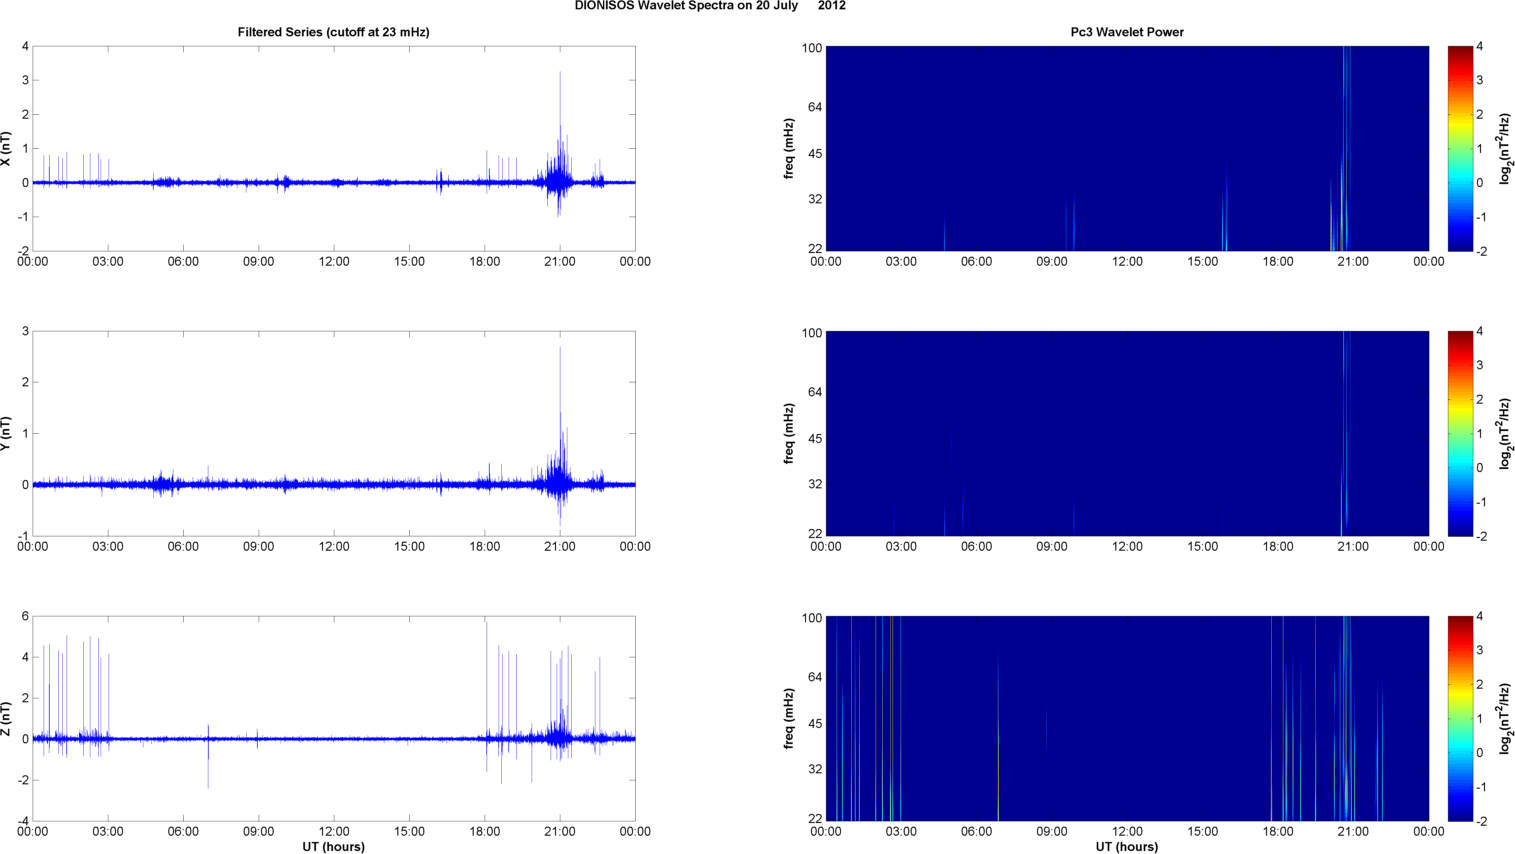The width and height of the screenshot is (1515, 854).
Task: Click the 12:00 tick under Y time series
Action: pyautogui.click(x=334, y=547)
